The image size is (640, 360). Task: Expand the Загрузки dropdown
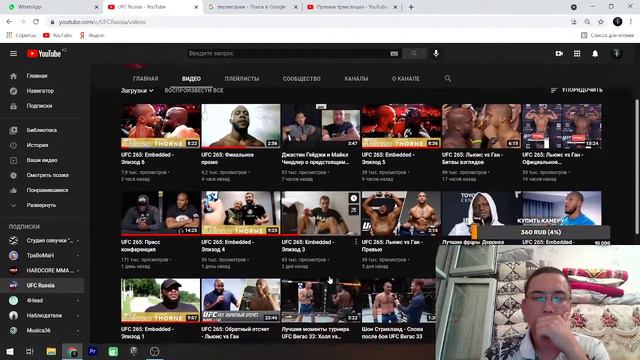[x=137, y=91]
